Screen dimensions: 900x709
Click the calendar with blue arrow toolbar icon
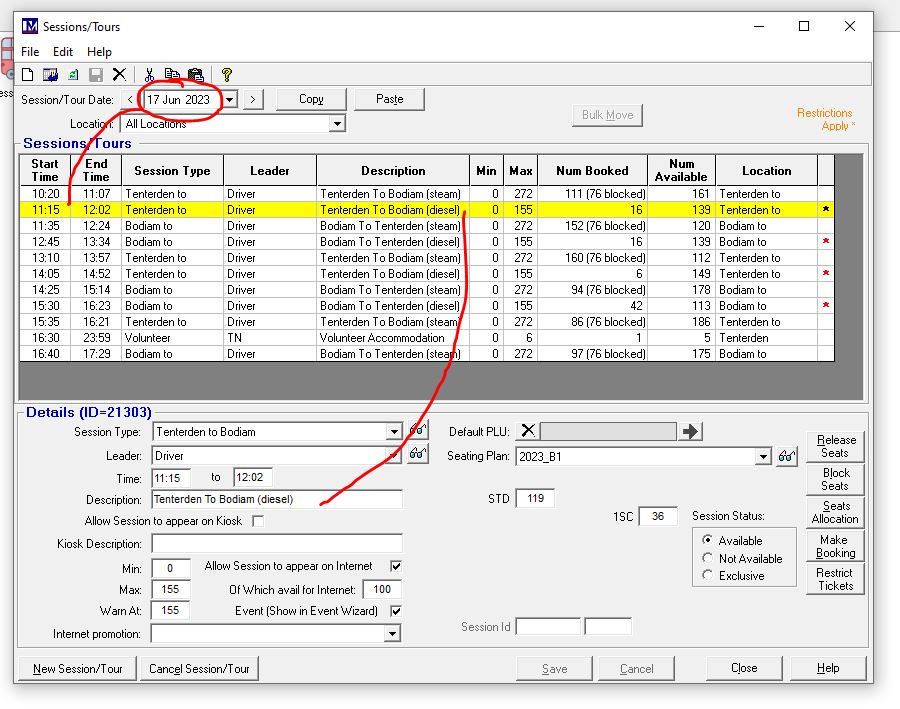51,75
